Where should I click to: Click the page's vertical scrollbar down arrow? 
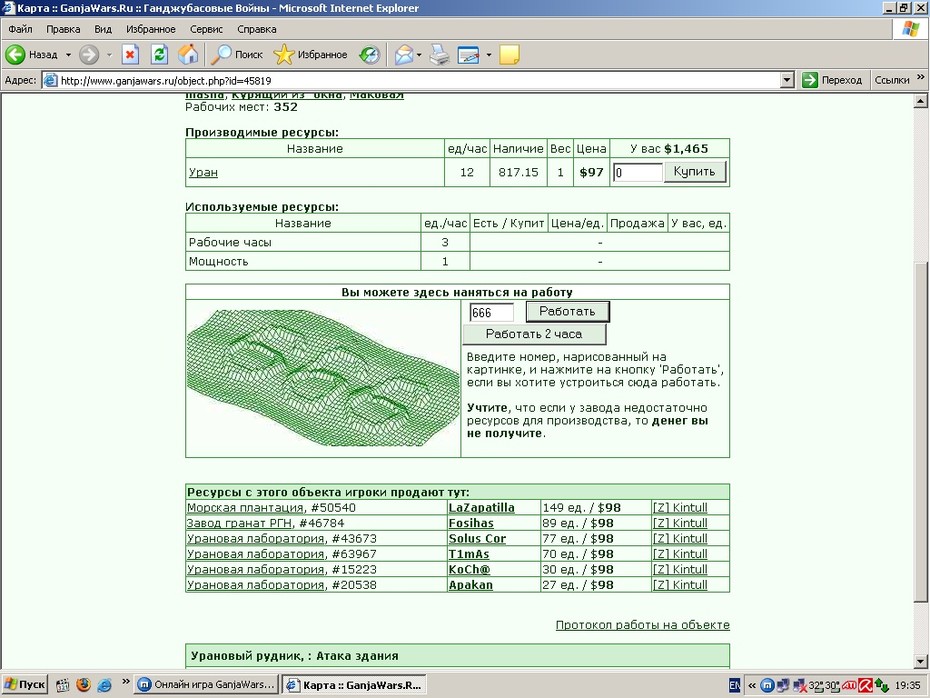(x=921, y=661)
